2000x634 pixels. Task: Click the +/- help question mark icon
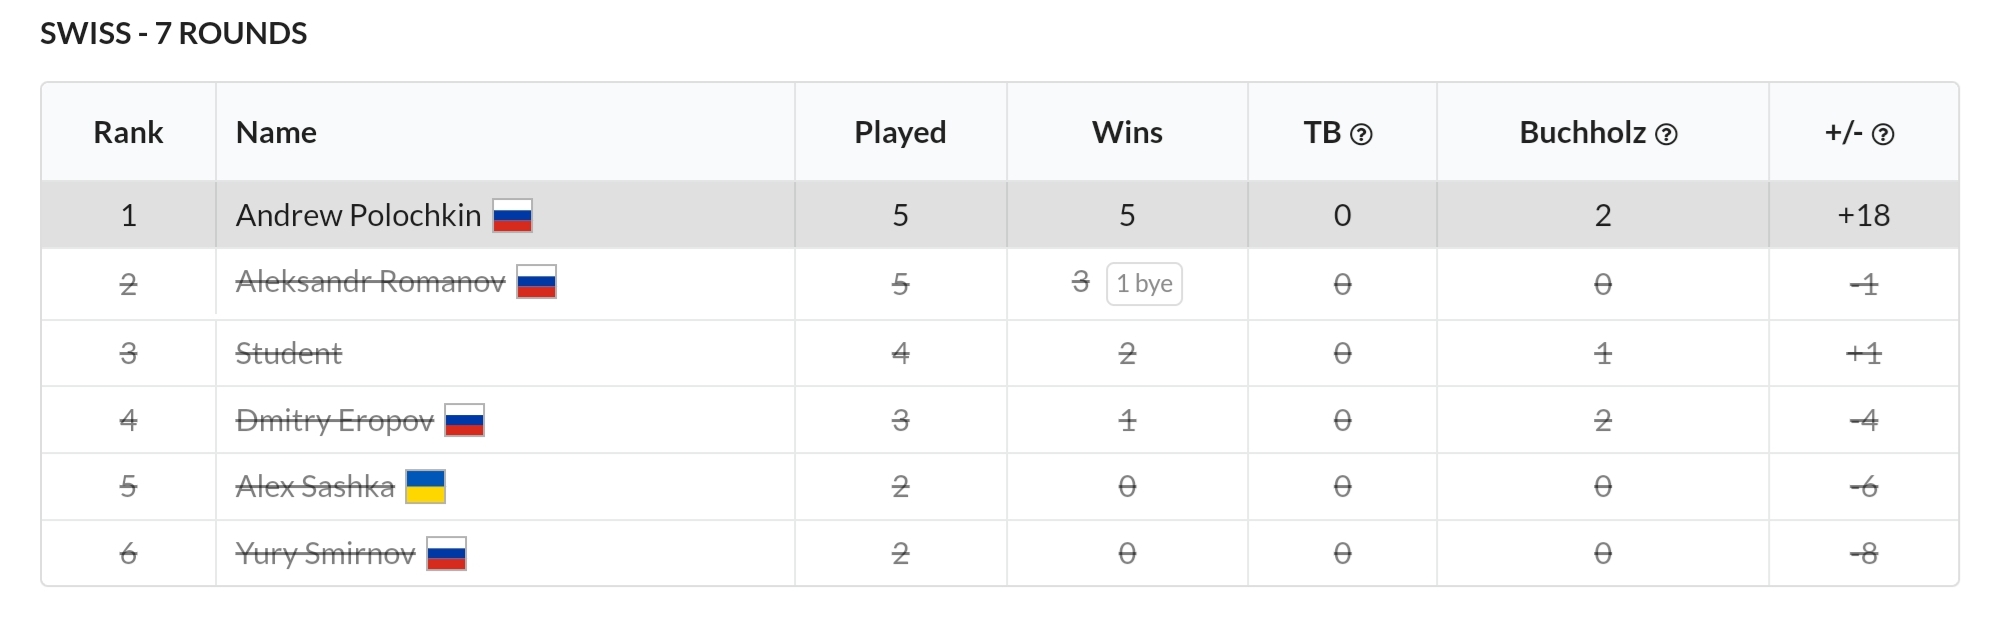[1883, 134]
